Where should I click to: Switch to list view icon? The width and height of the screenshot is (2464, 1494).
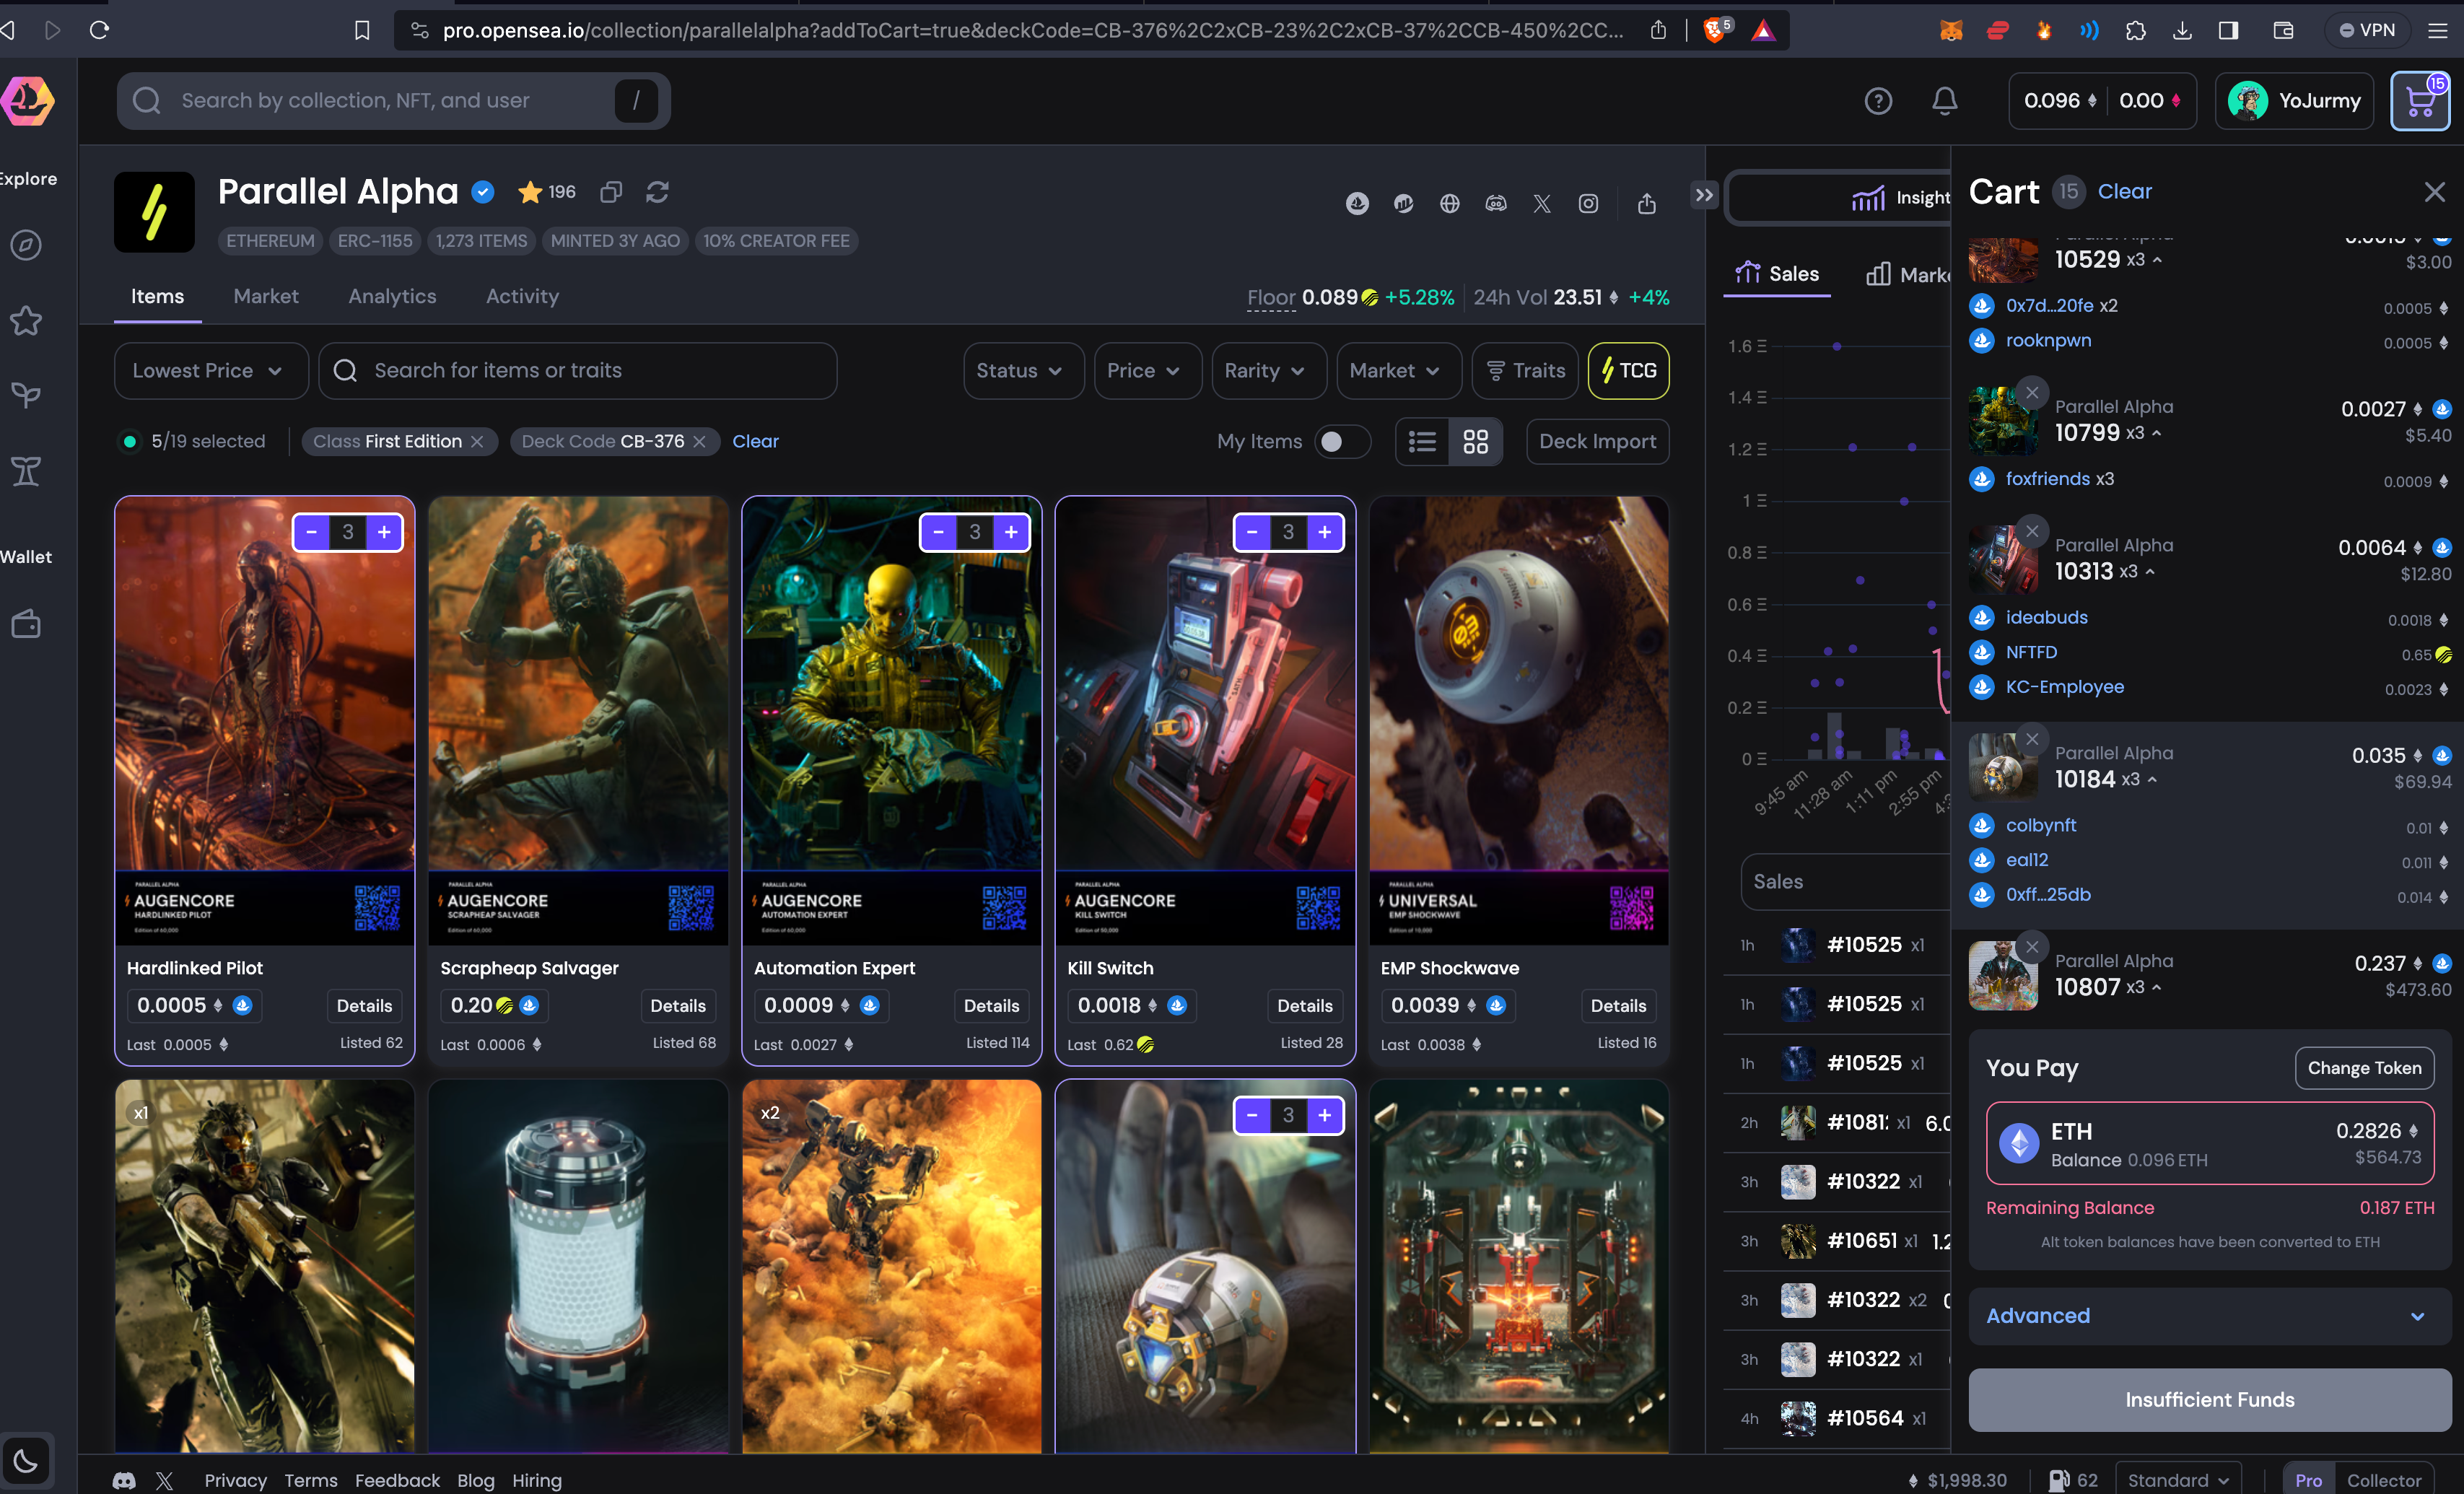(1422, 441)
